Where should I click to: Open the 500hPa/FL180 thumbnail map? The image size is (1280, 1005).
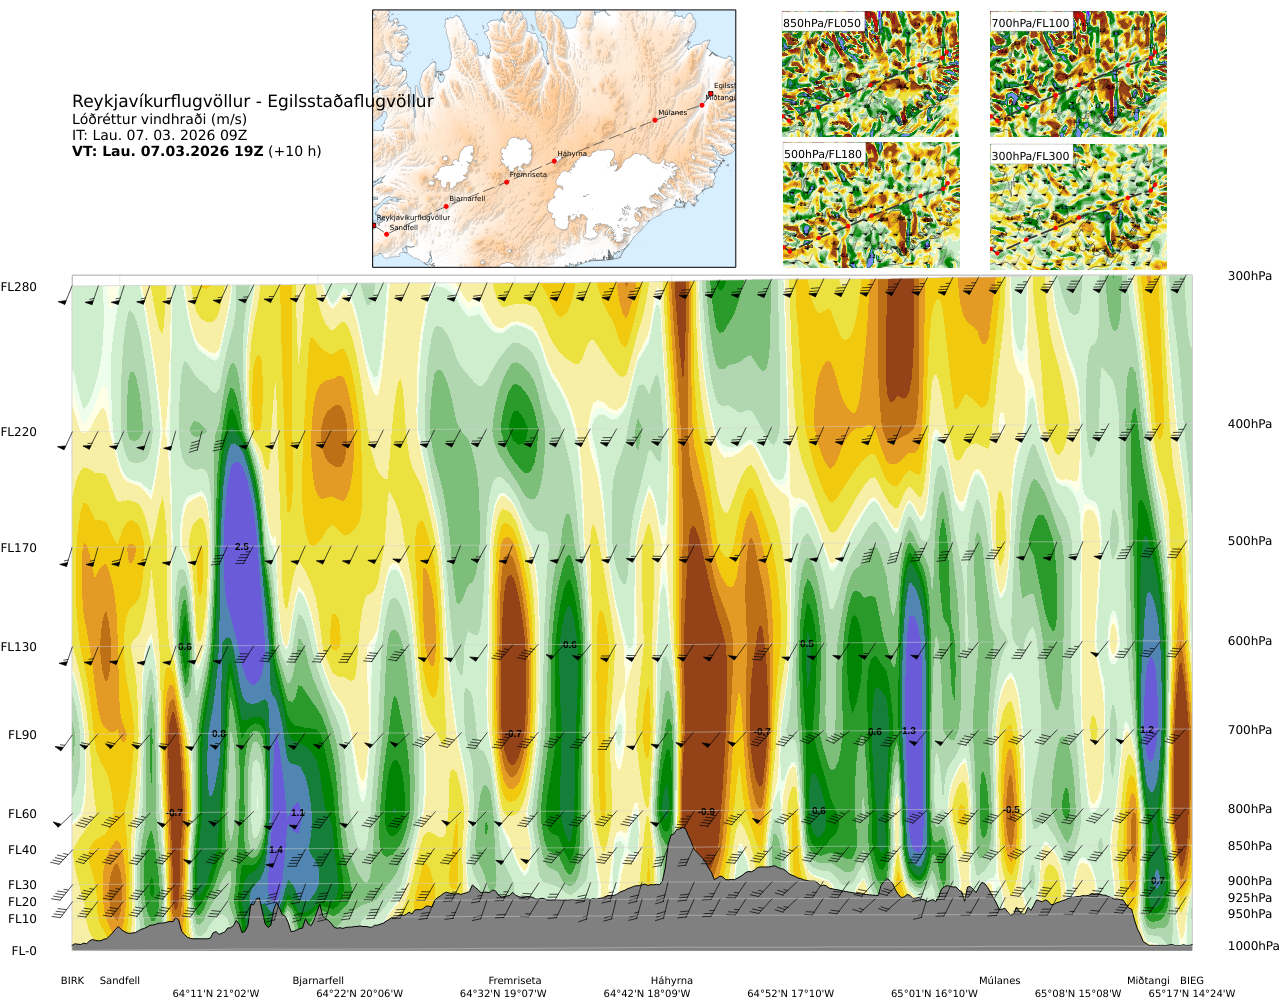870,205
